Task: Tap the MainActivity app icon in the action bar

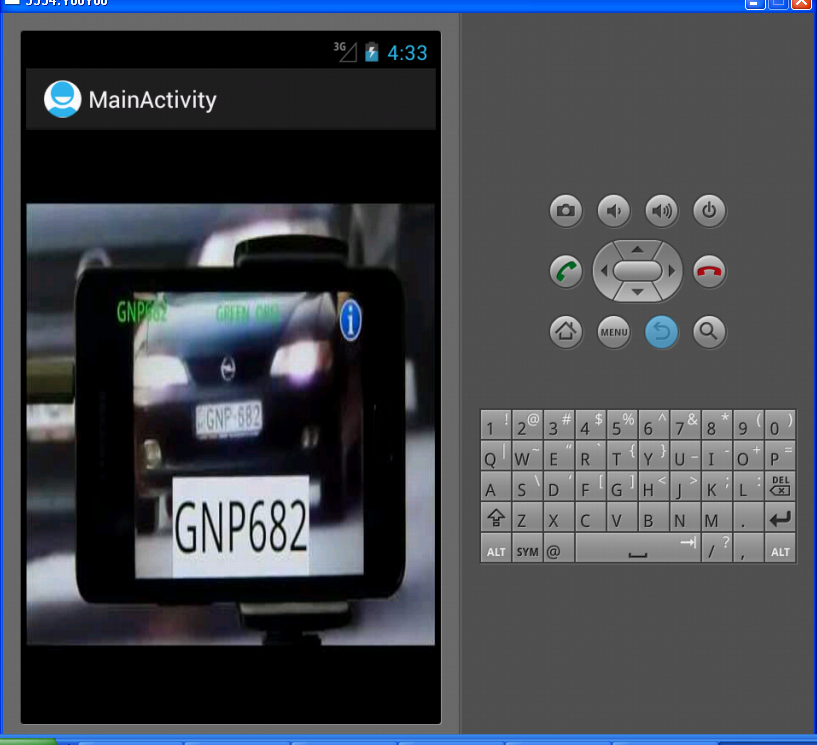Action: click(x=62, y=99)
